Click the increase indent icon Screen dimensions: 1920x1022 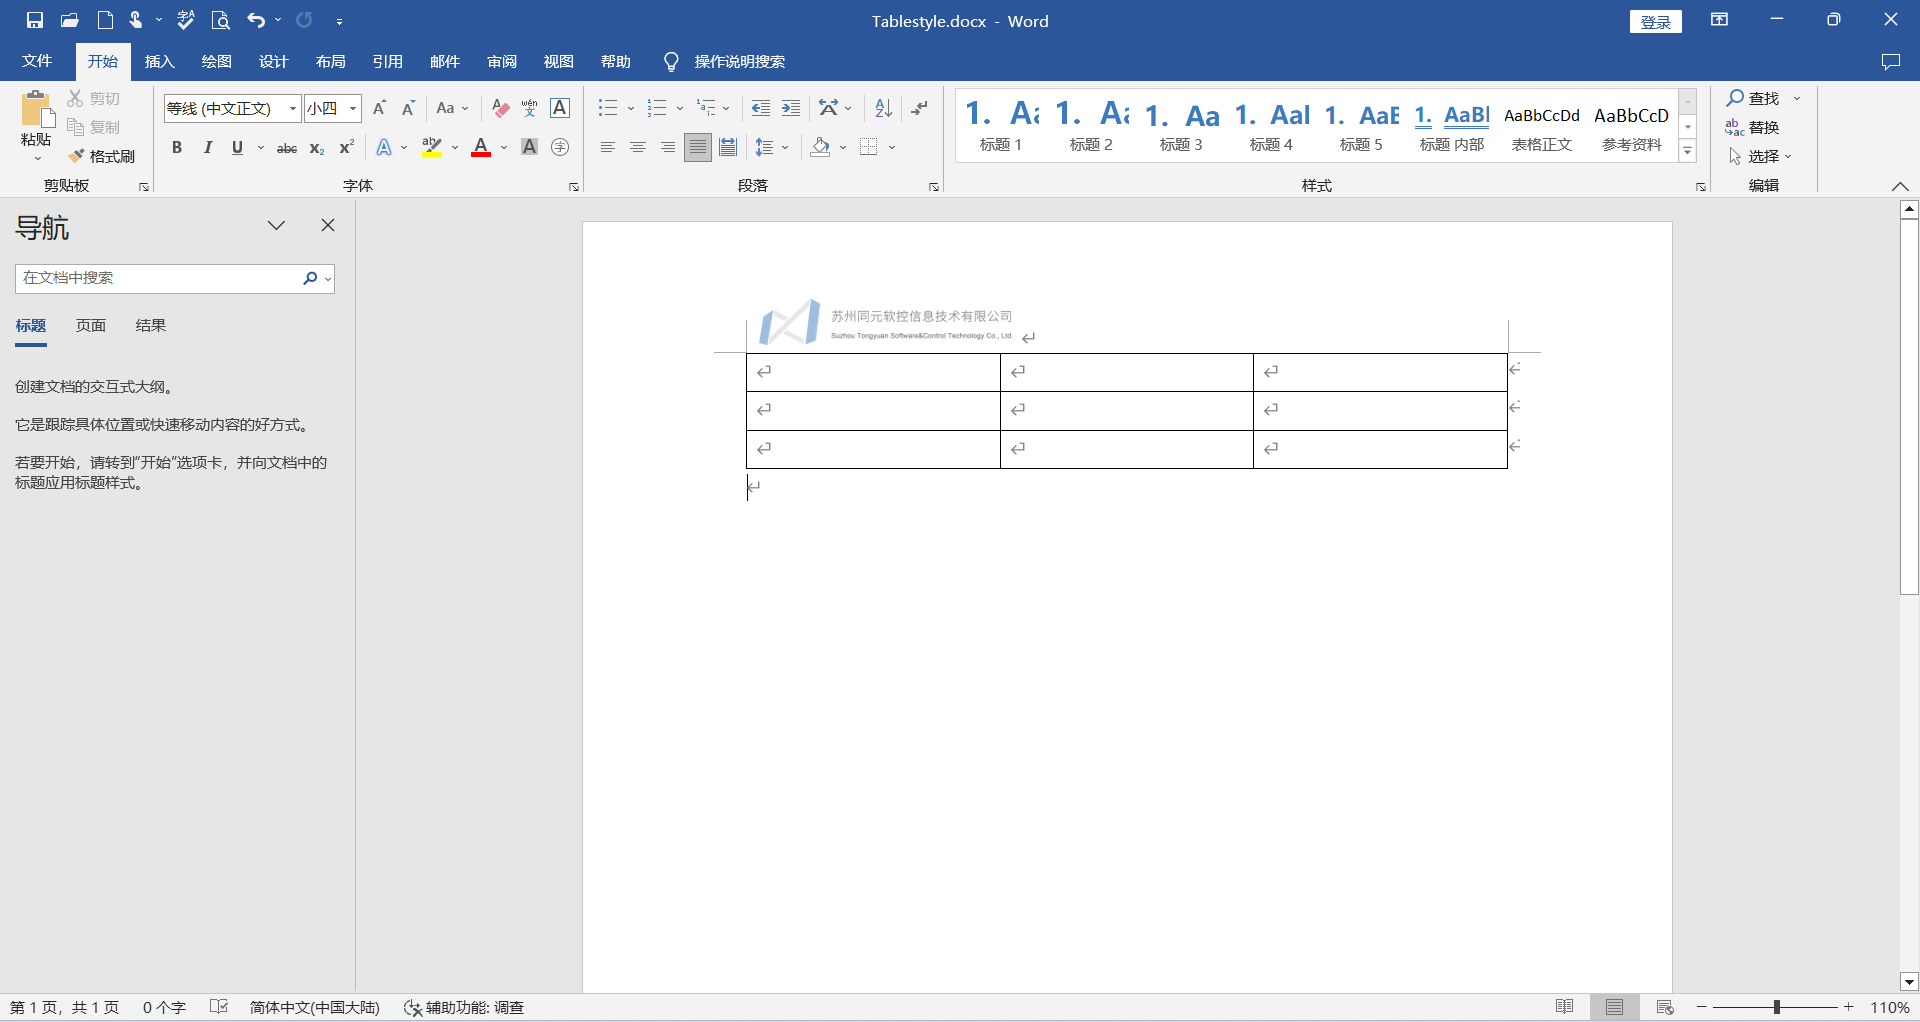(791, 108)
